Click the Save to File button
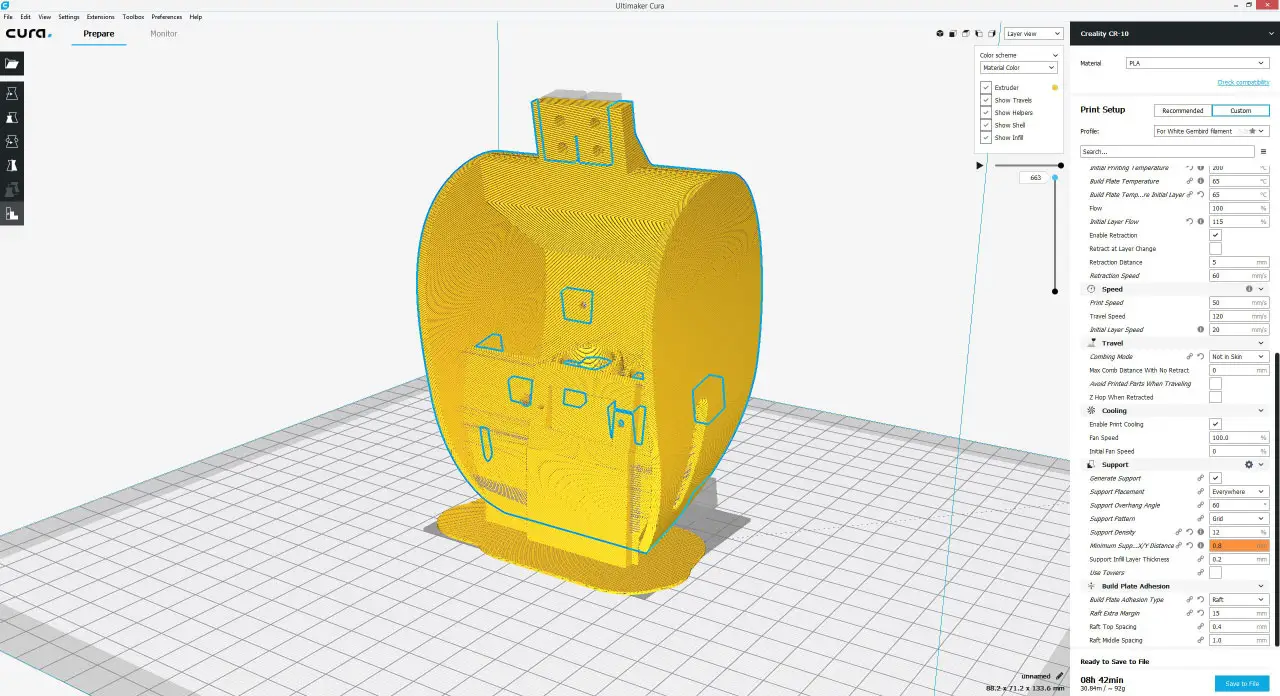The height and width of the screenshot is (696, 1280). 1242,683
